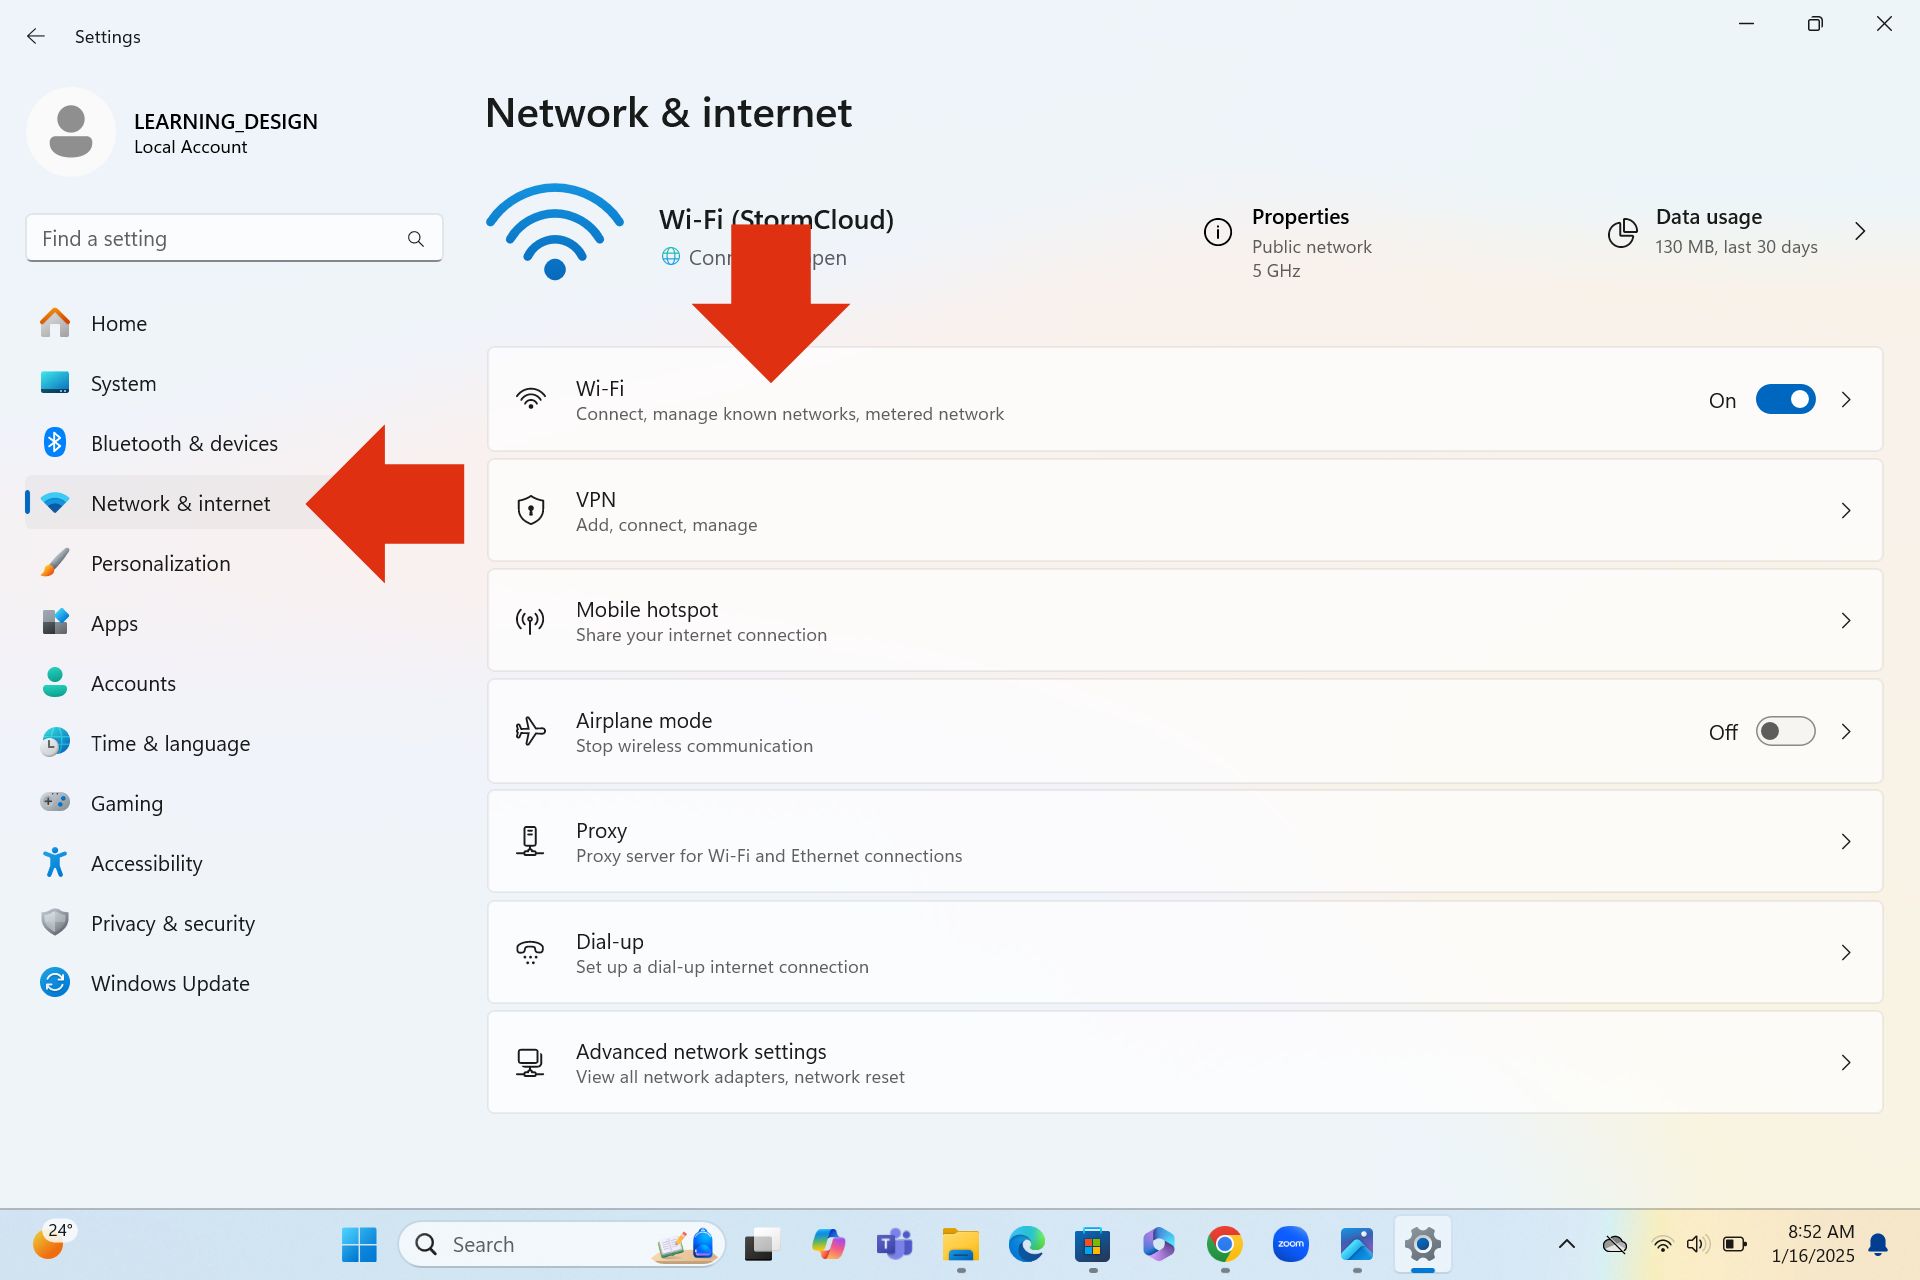Click the Dial-up phone icon

click(x=530, y=952)
